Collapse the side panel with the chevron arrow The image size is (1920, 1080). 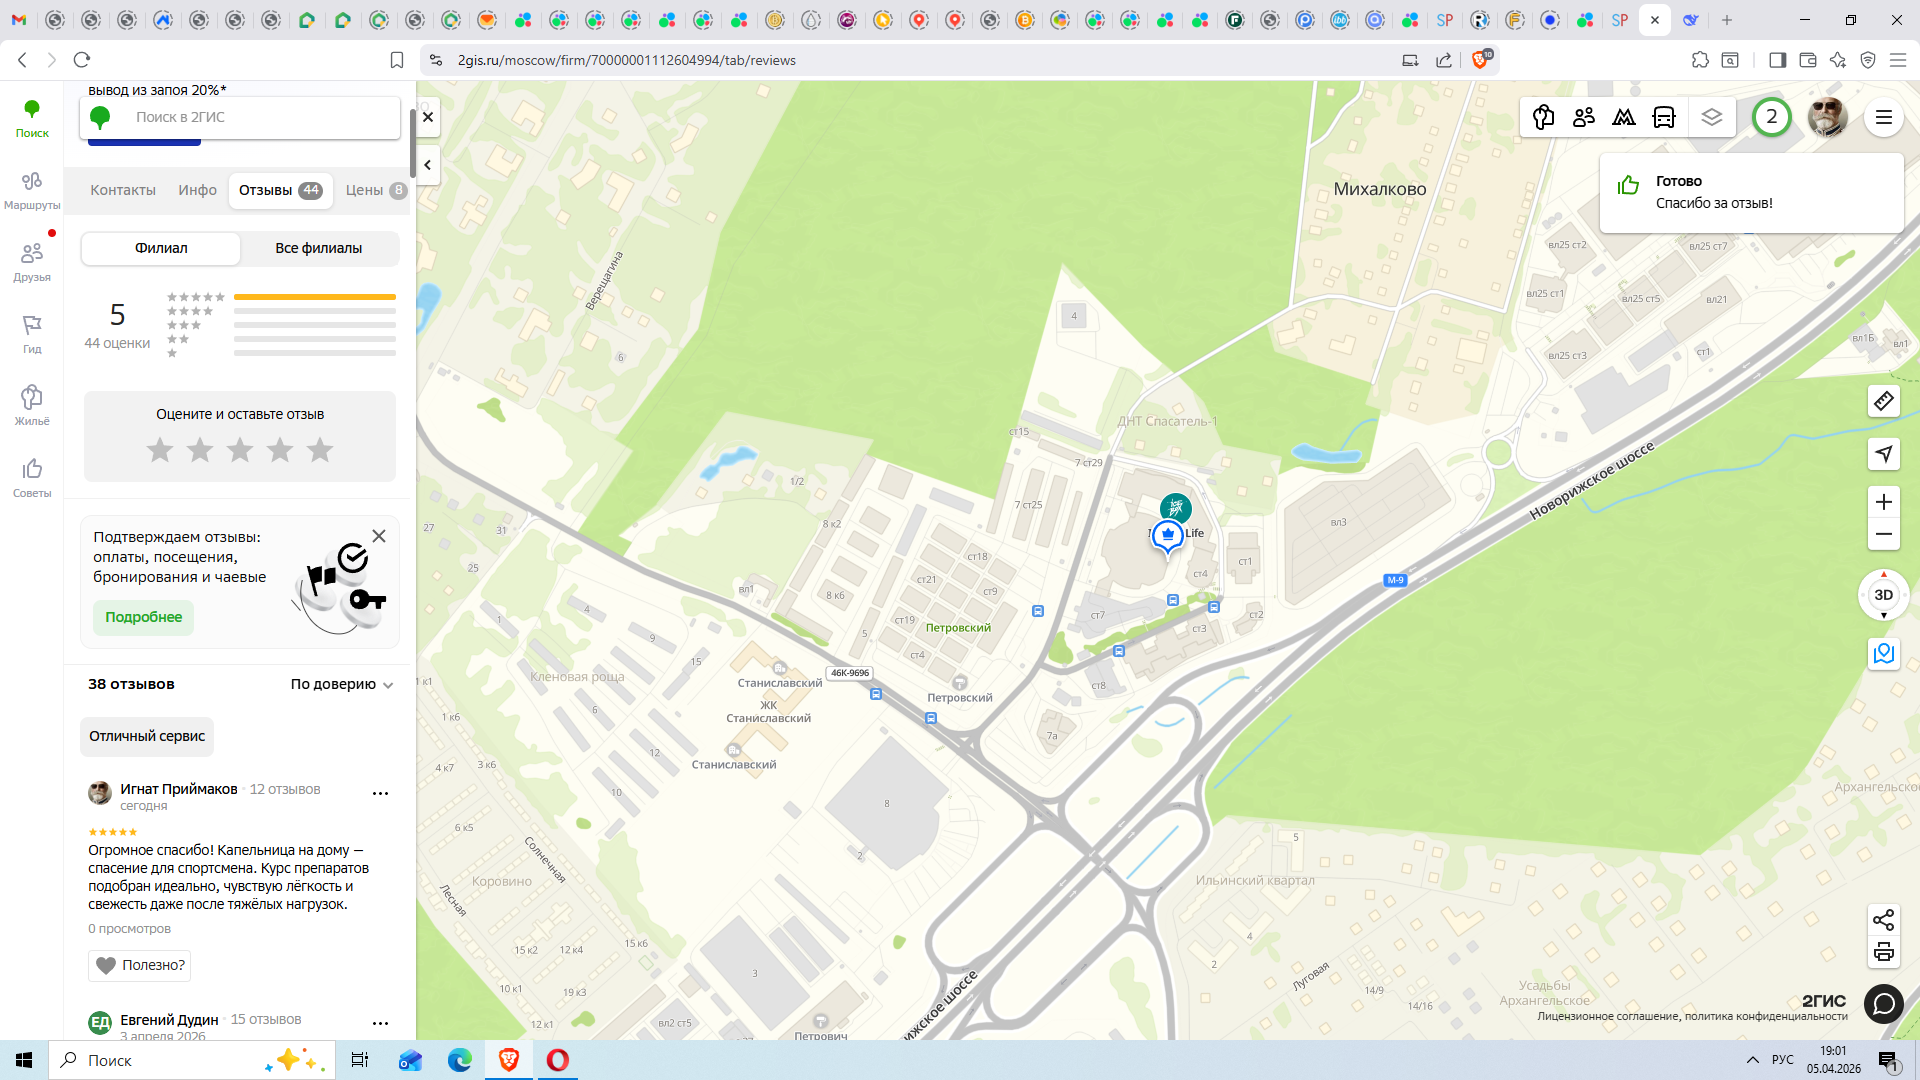428,165
